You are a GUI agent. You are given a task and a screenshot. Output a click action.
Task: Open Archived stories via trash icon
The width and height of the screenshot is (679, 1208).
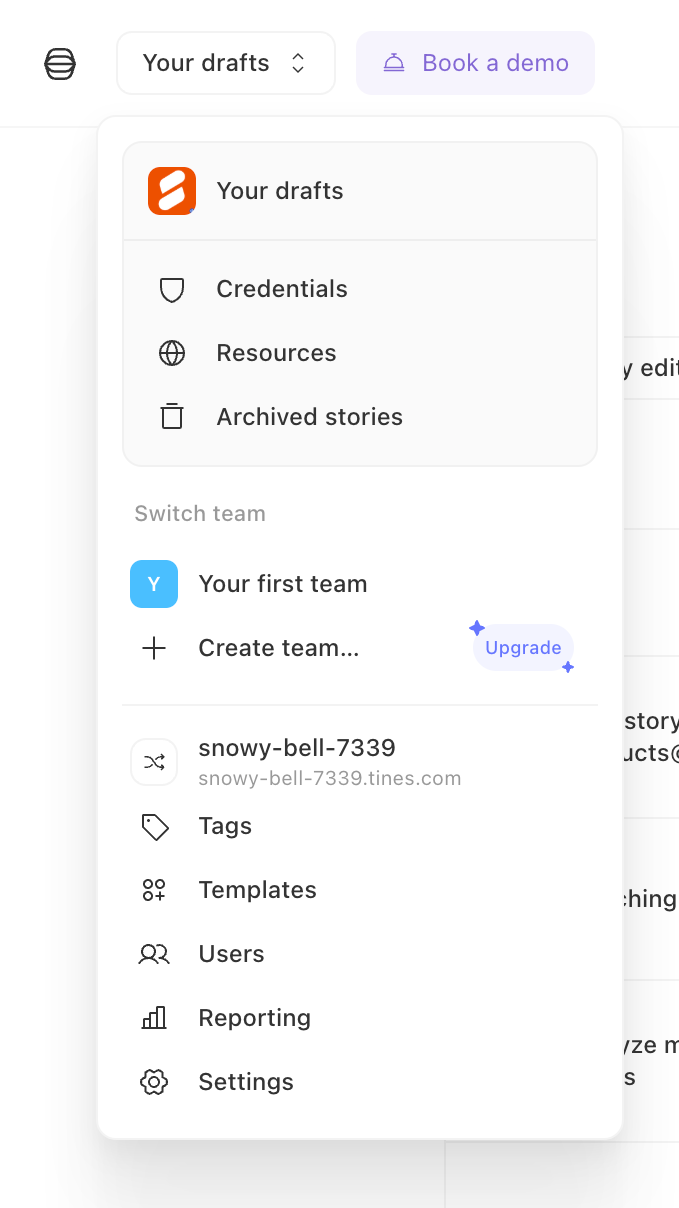172,417
